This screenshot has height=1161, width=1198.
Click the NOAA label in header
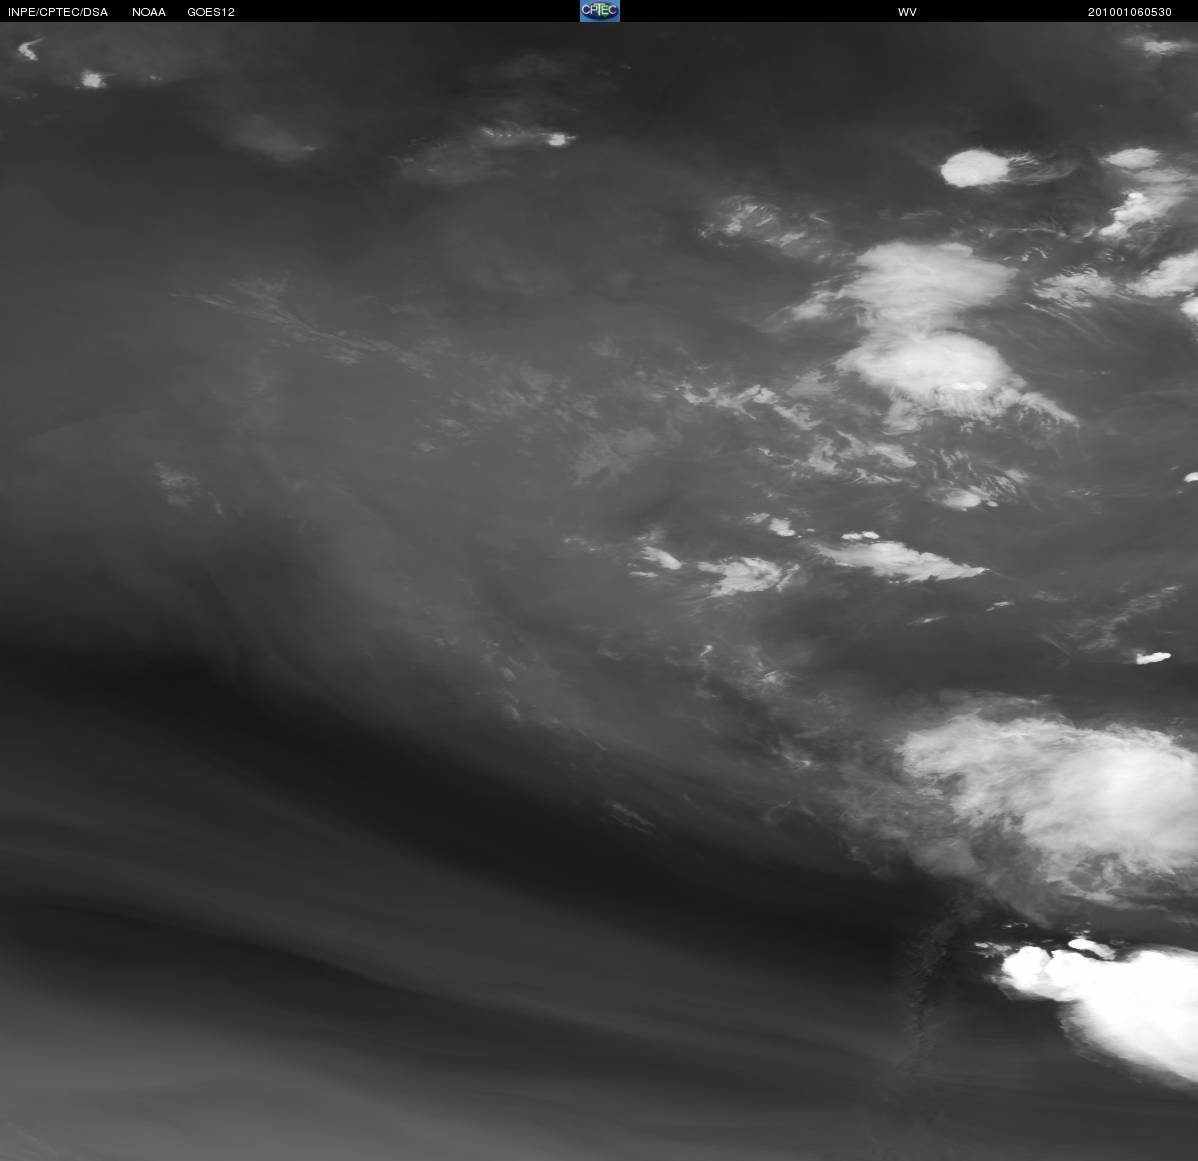(x=149, y=12)
